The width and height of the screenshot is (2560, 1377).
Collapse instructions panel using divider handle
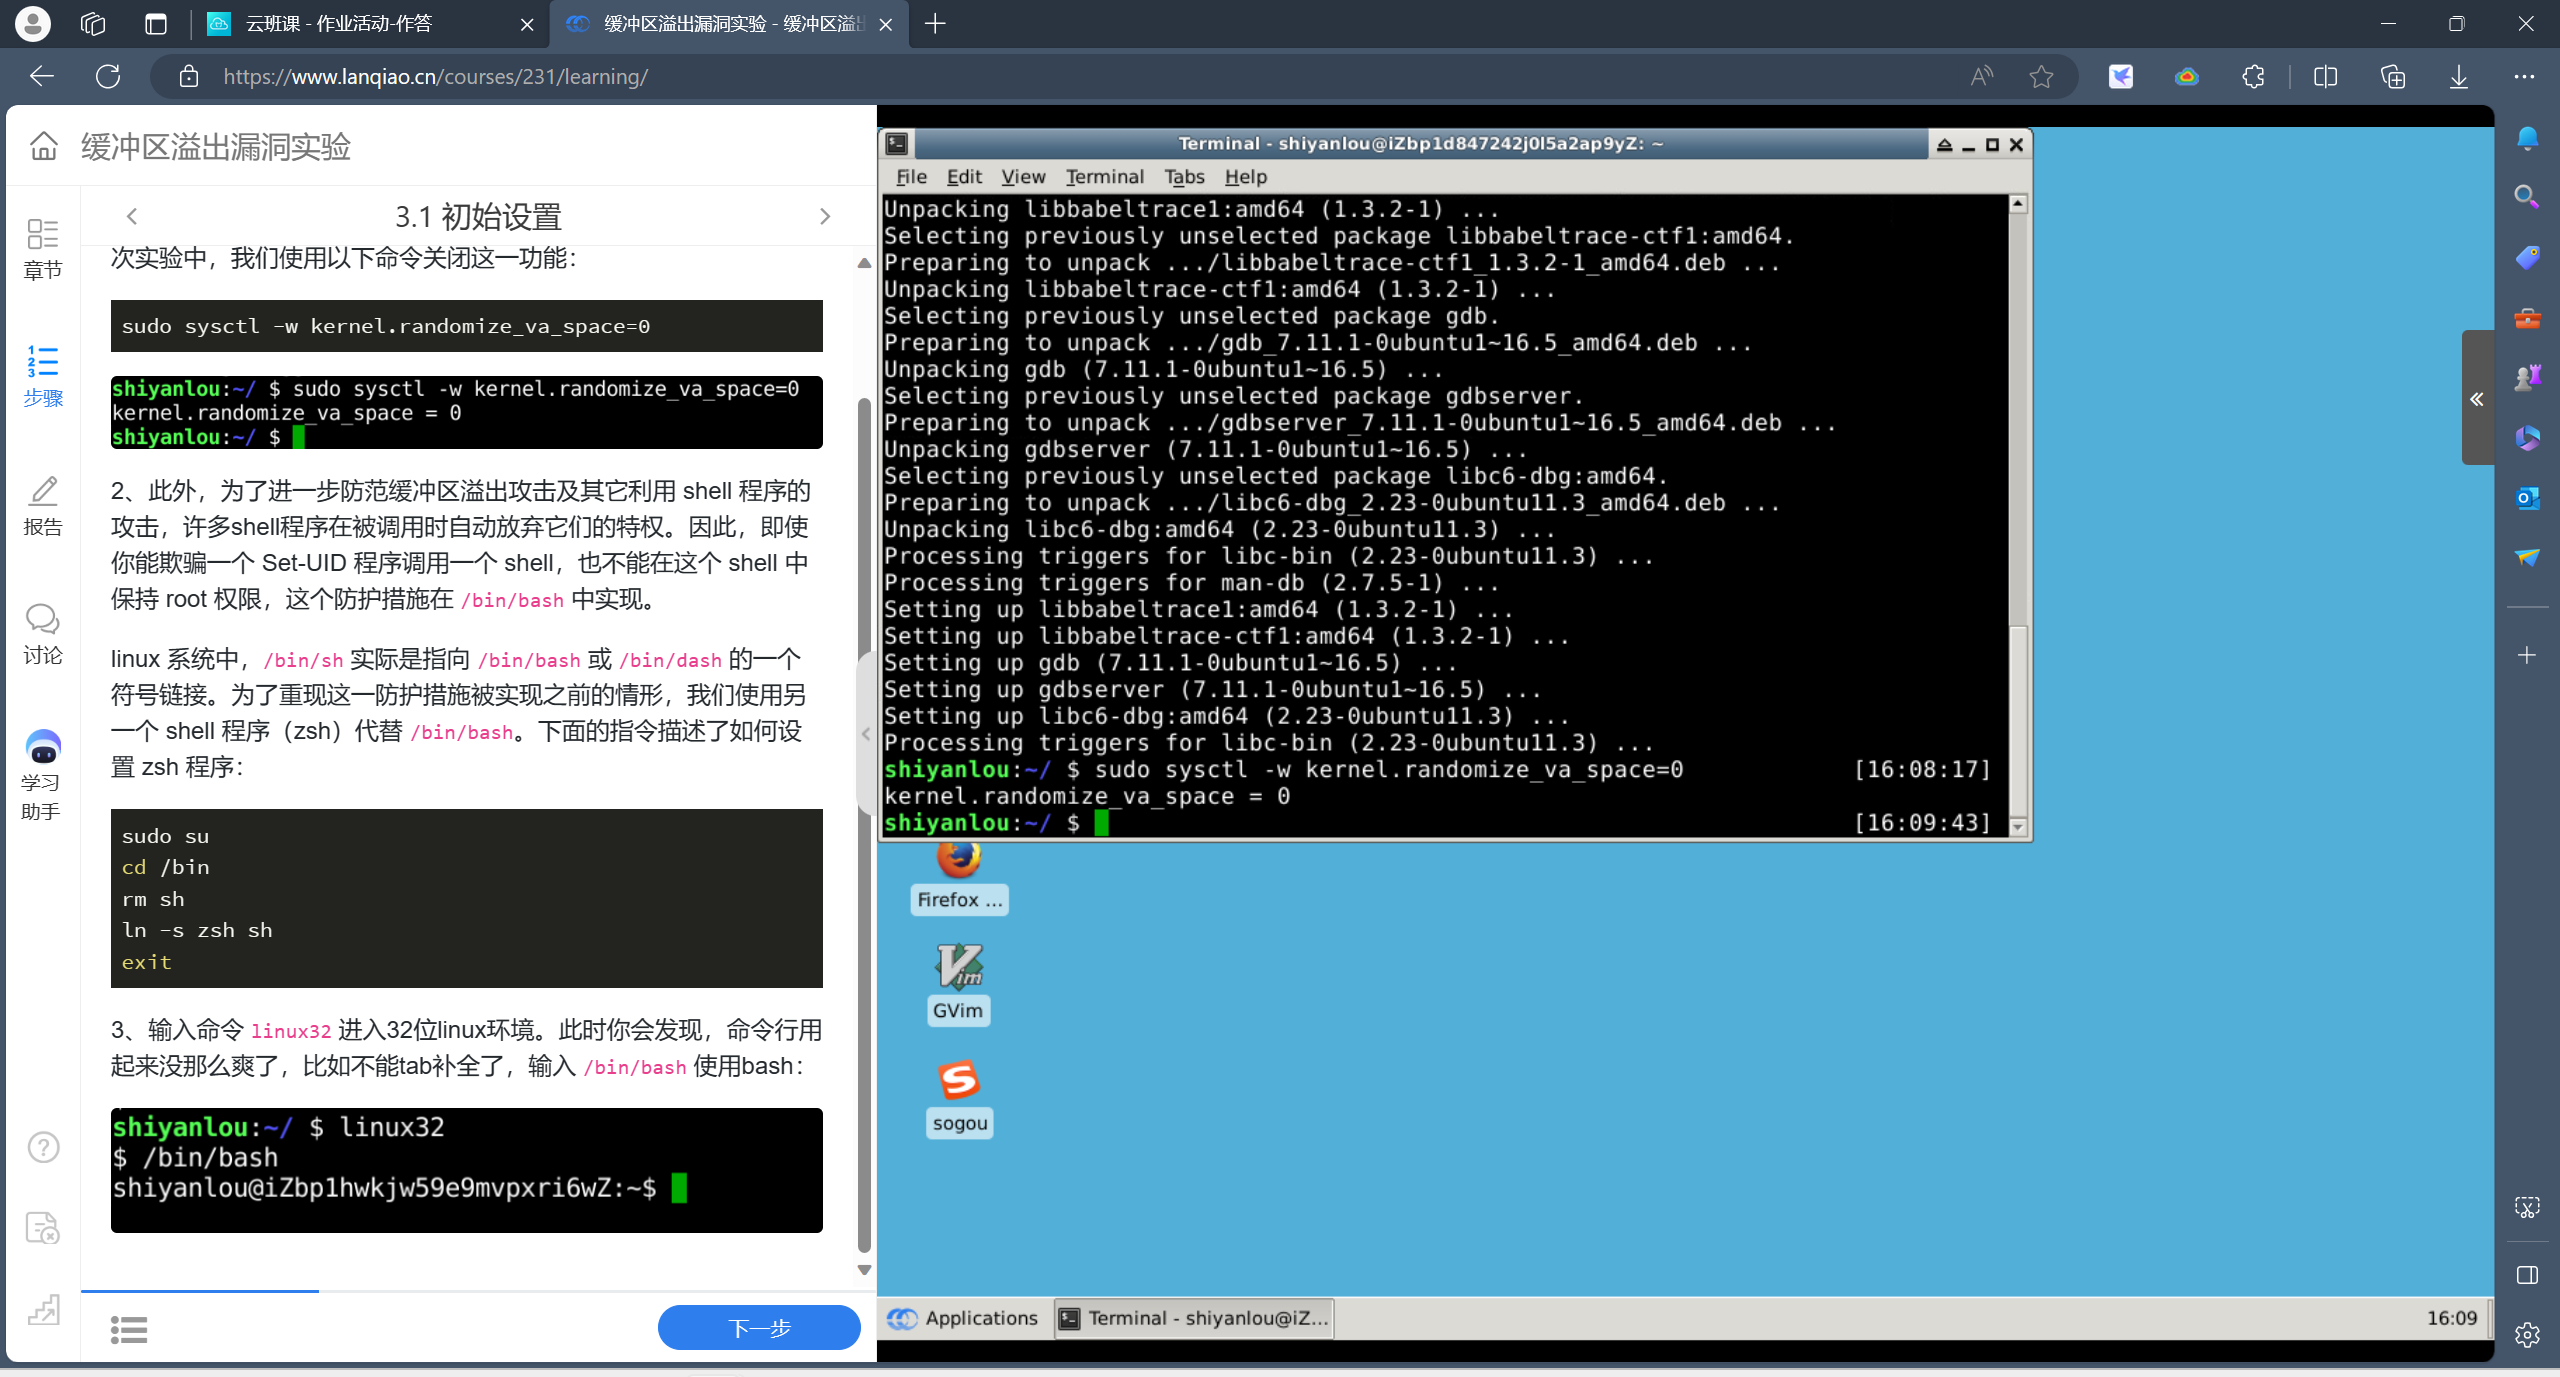865,733
